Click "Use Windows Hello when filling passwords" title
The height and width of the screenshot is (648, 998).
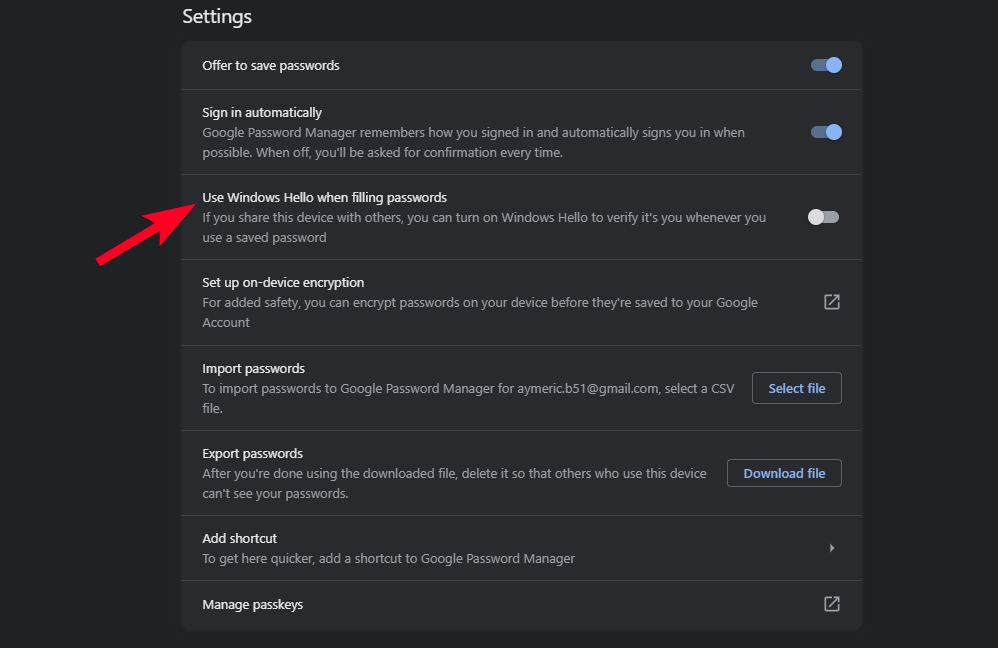pos(324,198)
